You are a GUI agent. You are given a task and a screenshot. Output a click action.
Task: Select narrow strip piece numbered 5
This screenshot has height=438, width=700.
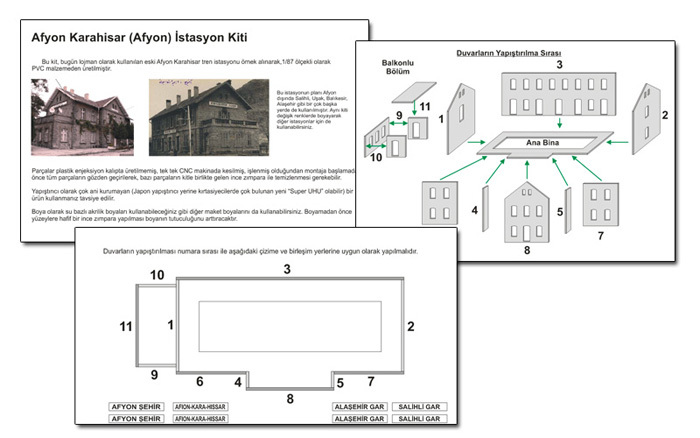click(x=568, y=210)
